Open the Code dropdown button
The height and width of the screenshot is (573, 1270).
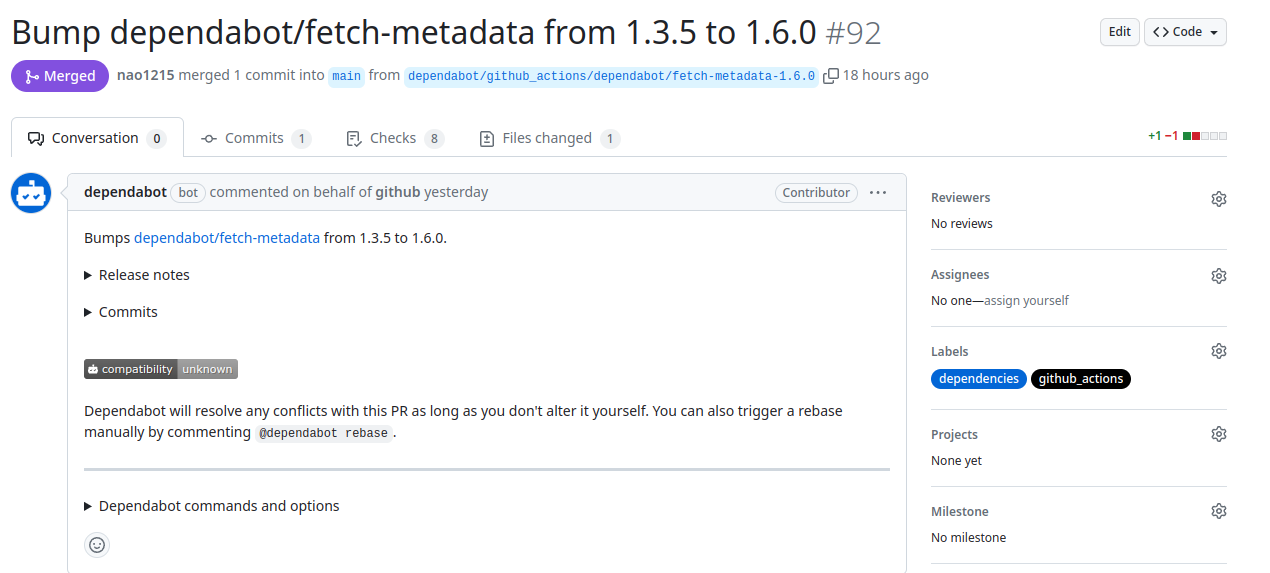1185,32
